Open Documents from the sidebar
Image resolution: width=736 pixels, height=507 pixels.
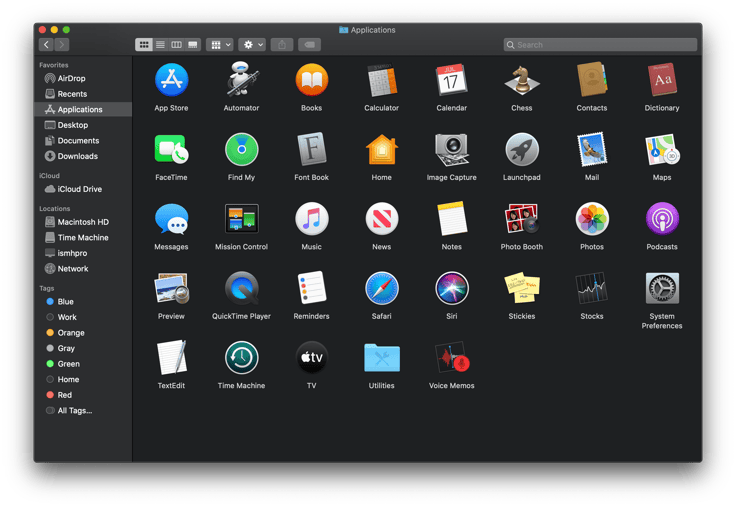[x=83, y=140]
